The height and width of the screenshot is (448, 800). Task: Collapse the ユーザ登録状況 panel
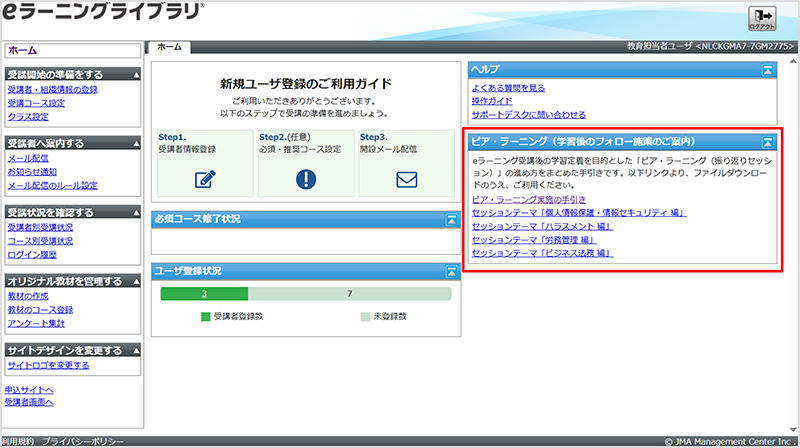pyautogui.click(x=452, y=271)
